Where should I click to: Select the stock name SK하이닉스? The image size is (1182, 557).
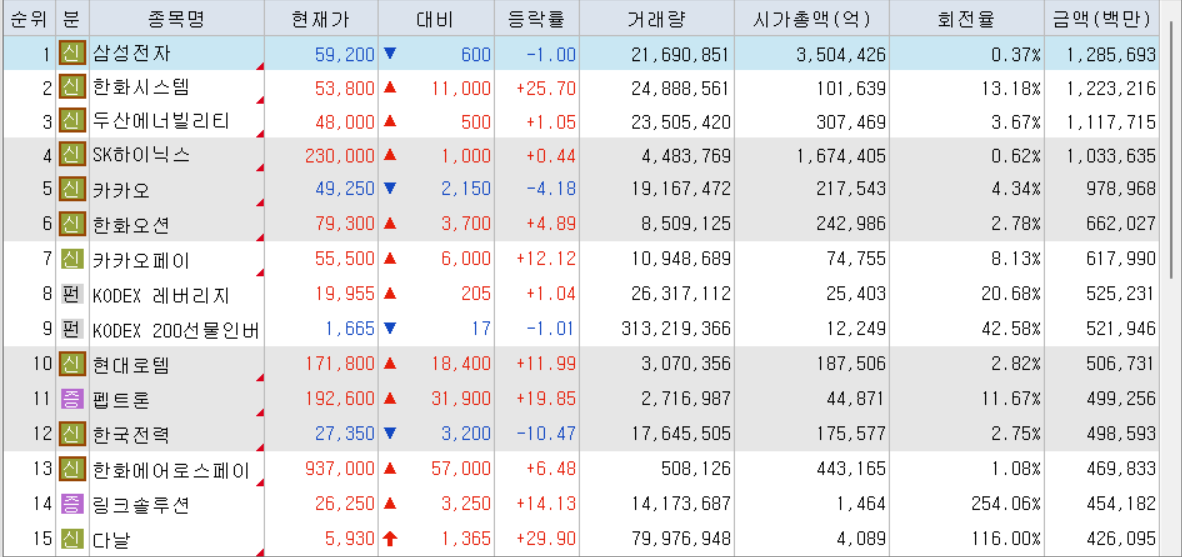coord(142,156)
